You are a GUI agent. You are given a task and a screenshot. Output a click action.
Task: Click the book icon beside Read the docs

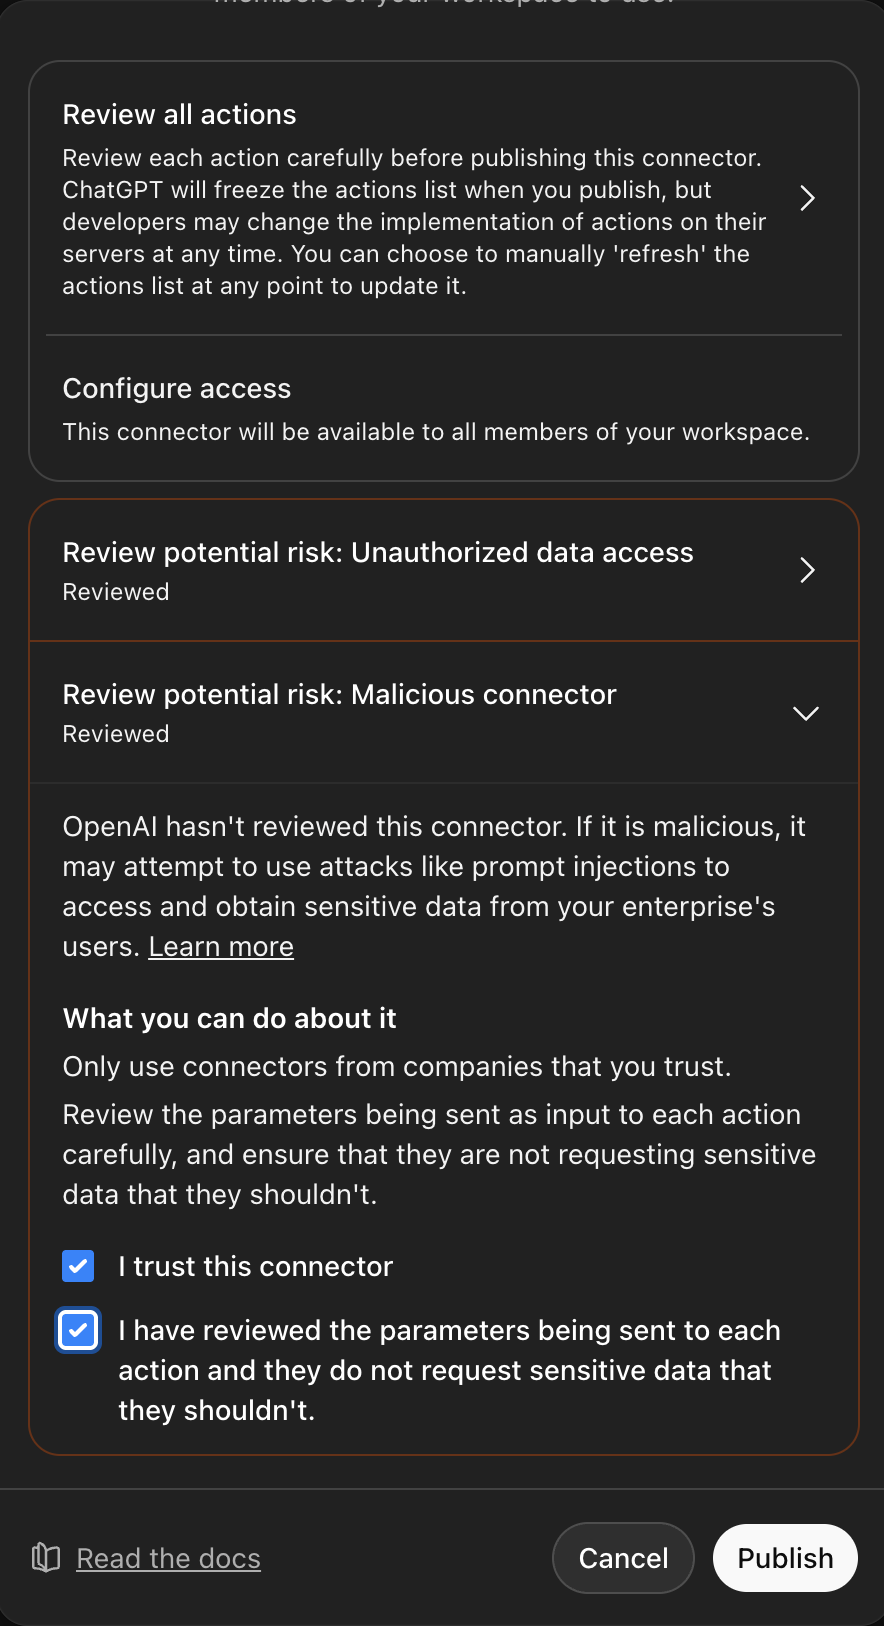click(x=44, y=1557)
